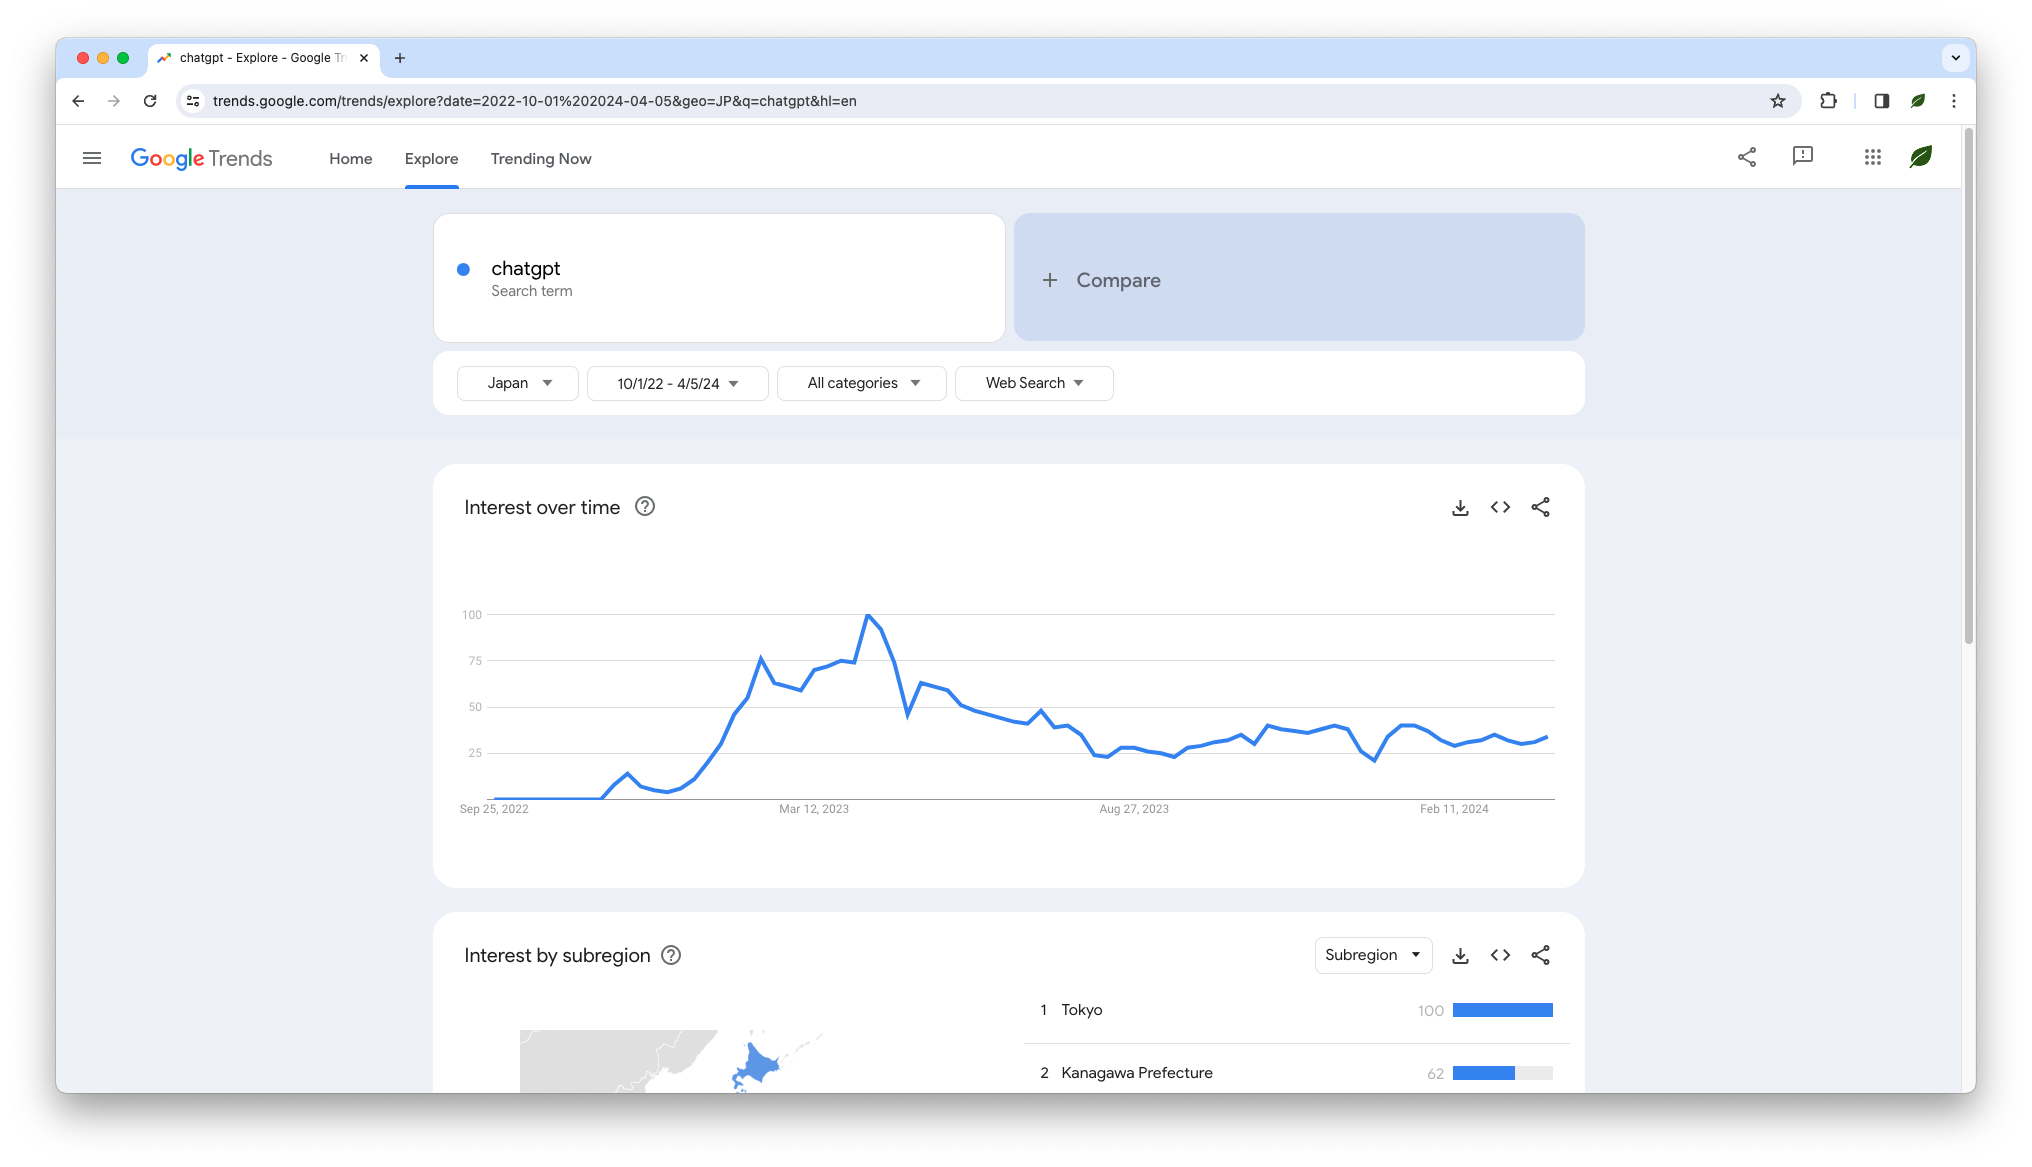Click the Mar 12, 2023 axis label
Viewport: 2032px width, 1167px height.
pos(814,809)
